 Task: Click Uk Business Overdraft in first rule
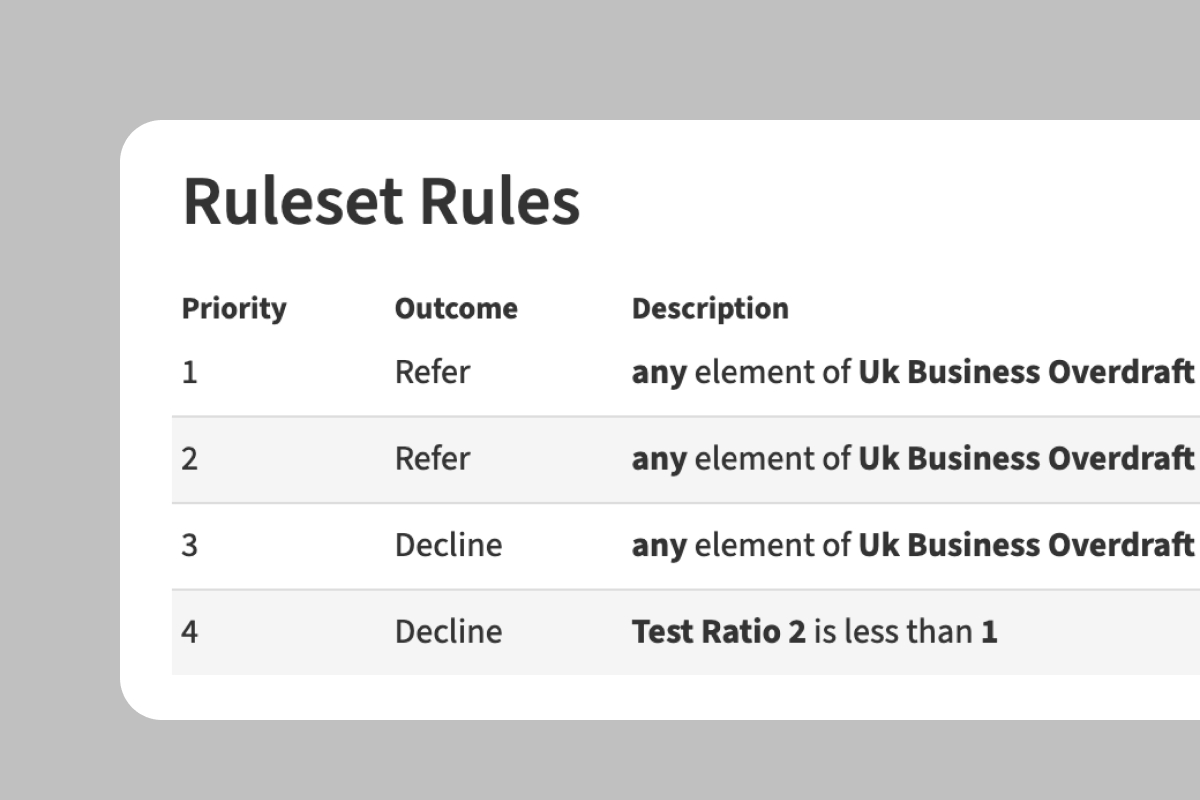1026,373
